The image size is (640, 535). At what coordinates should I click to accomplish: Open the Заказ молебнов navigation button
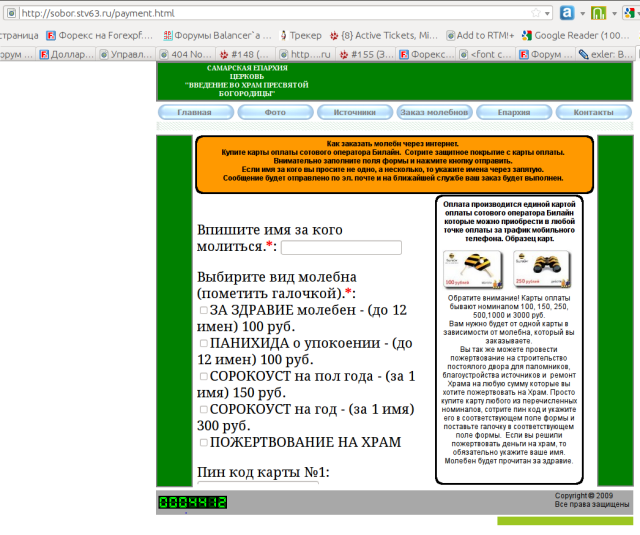click(434, 113)
